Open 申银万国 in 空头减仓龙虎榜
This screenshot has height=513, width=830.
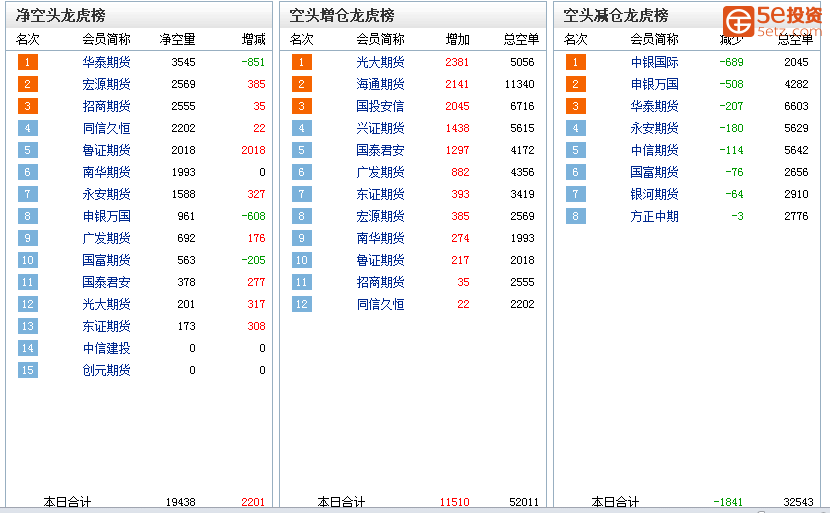click(x=654, y=84)
